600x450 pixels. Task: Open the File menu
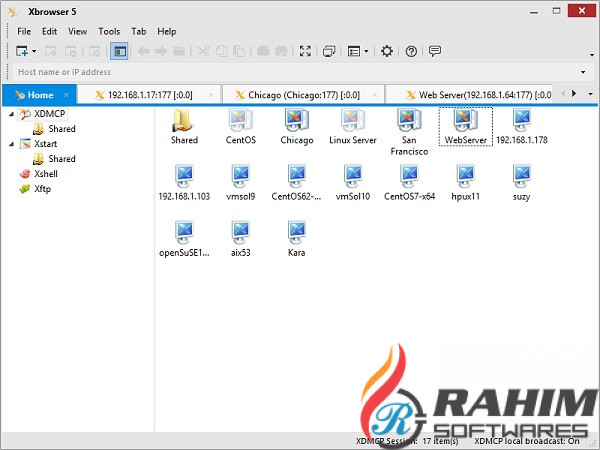(24, 31)
